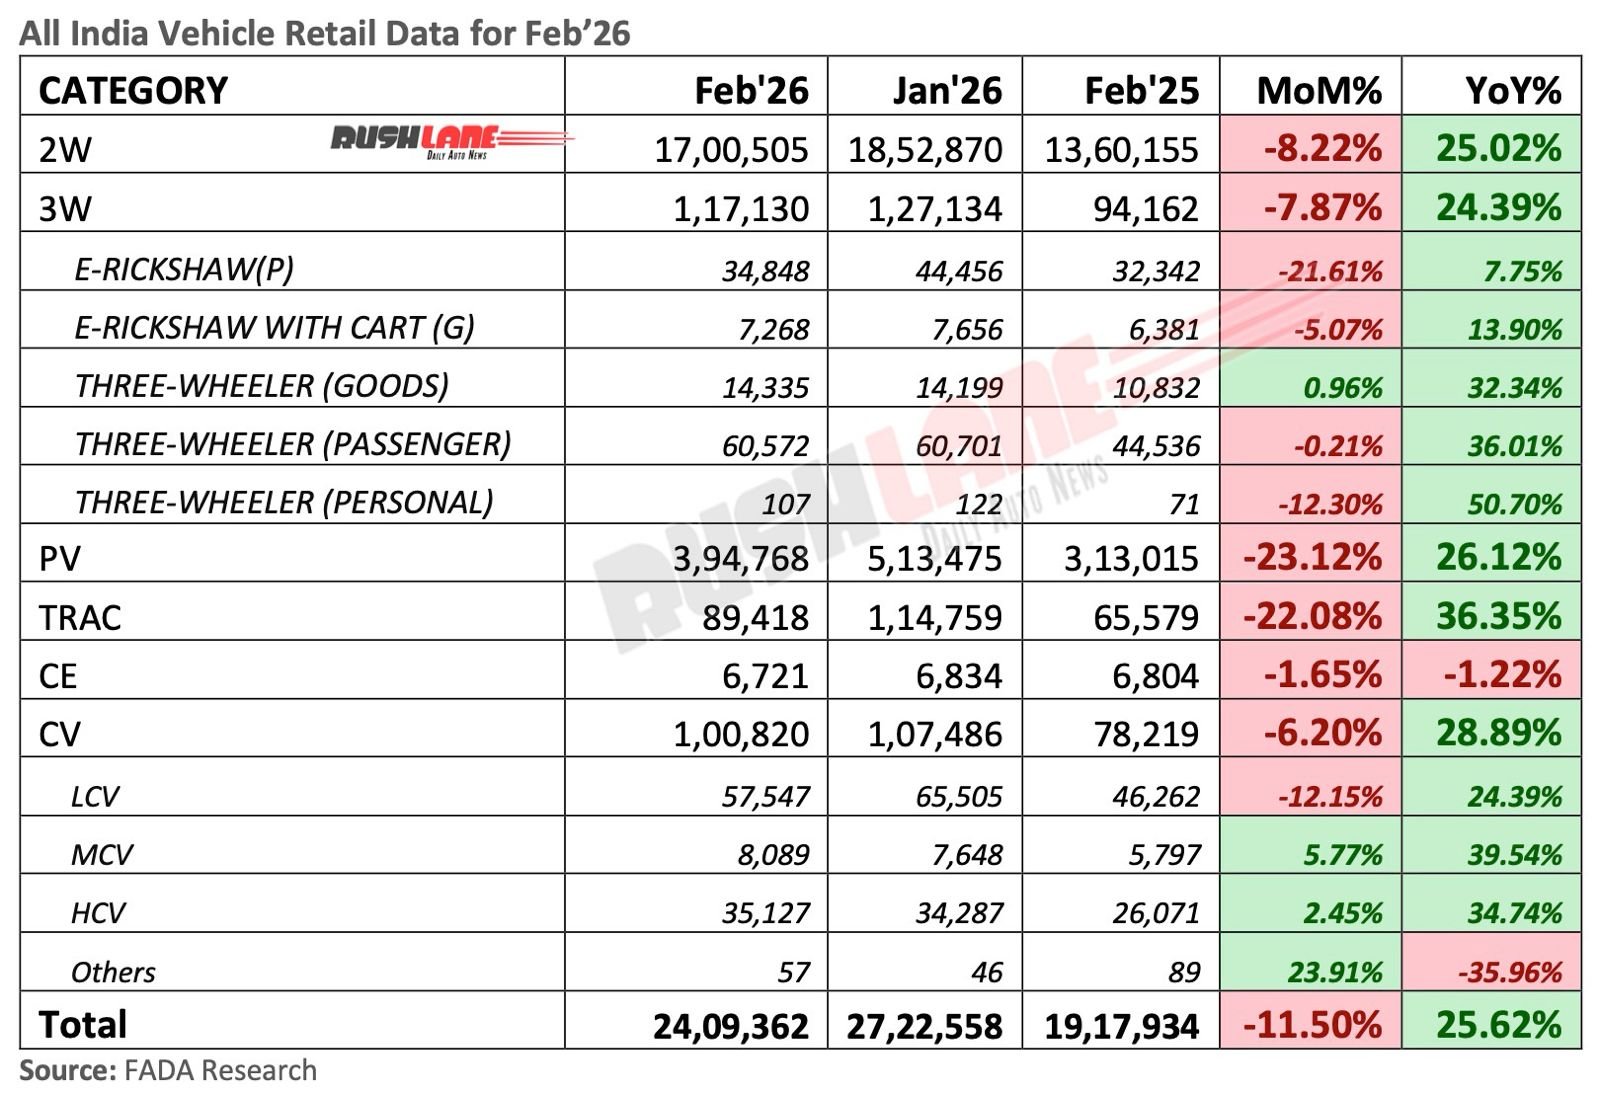Select the 2W category row label
Image resolution: width=1600 pixels, height=1094 pixels.
click(60, 147)
